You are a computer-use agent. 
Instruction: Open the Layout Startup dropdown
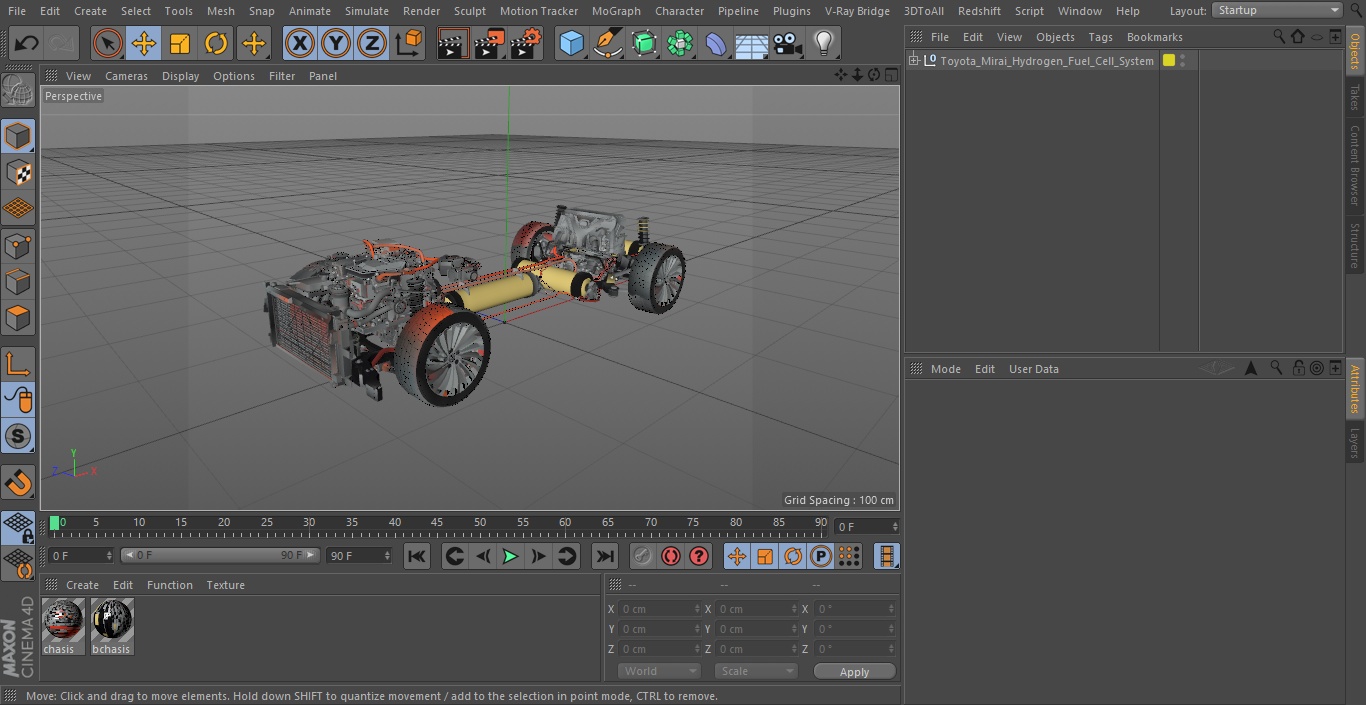[x=1277, y=10]
